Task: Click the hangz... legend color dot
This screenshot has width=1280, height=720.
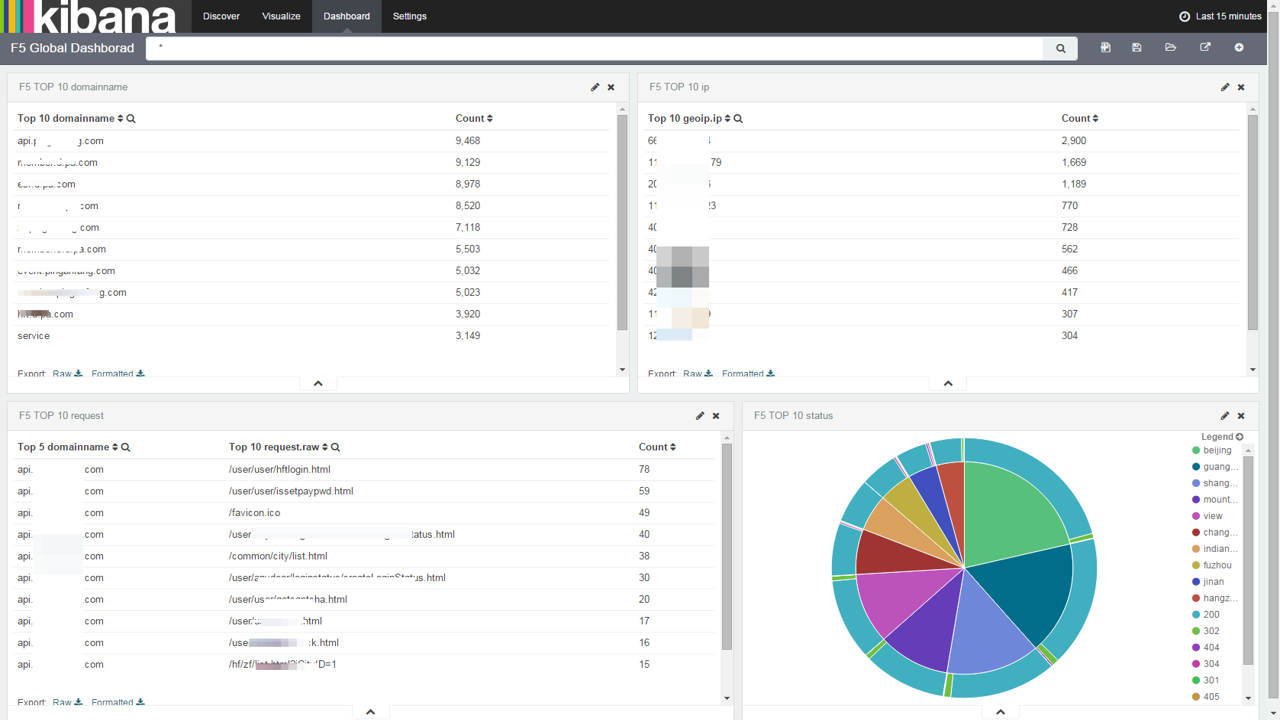Action: point(1196,598)
